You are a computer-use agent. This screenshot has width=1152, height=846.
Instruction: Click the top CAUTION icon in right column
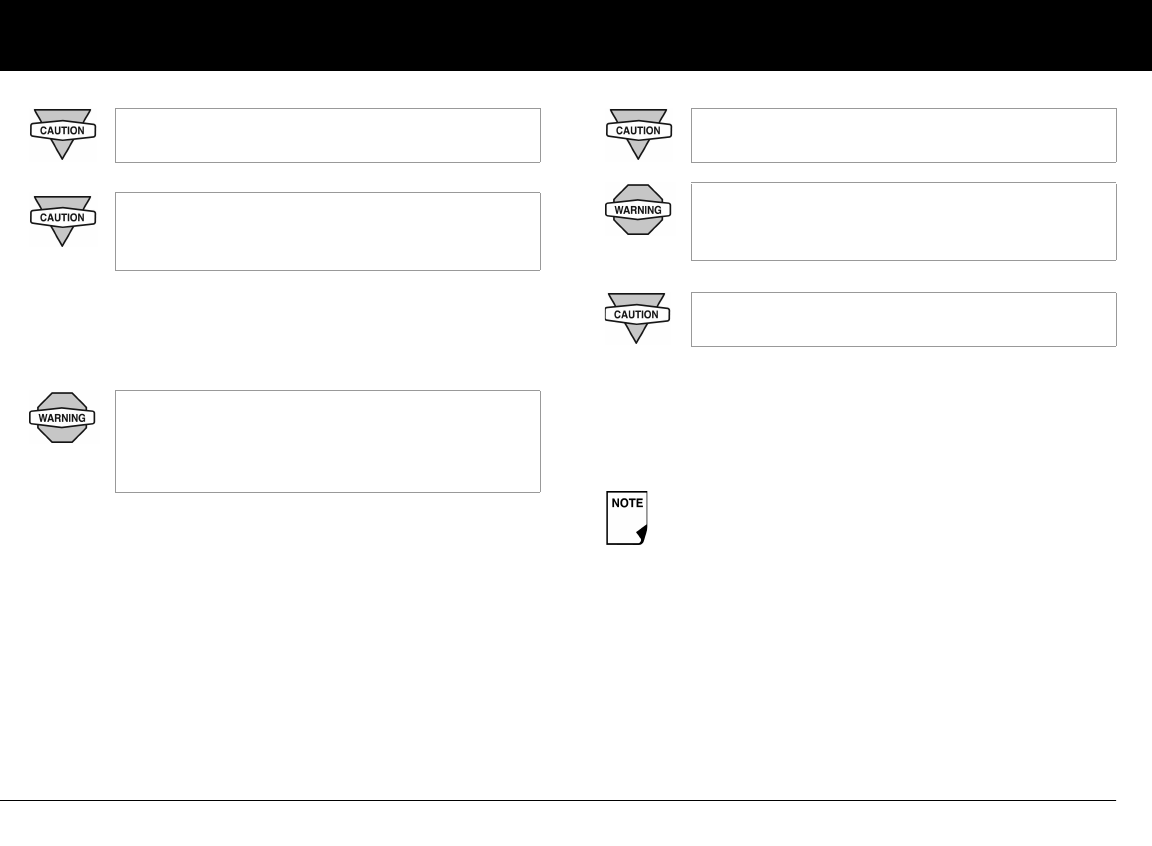(x=638, y=134)
